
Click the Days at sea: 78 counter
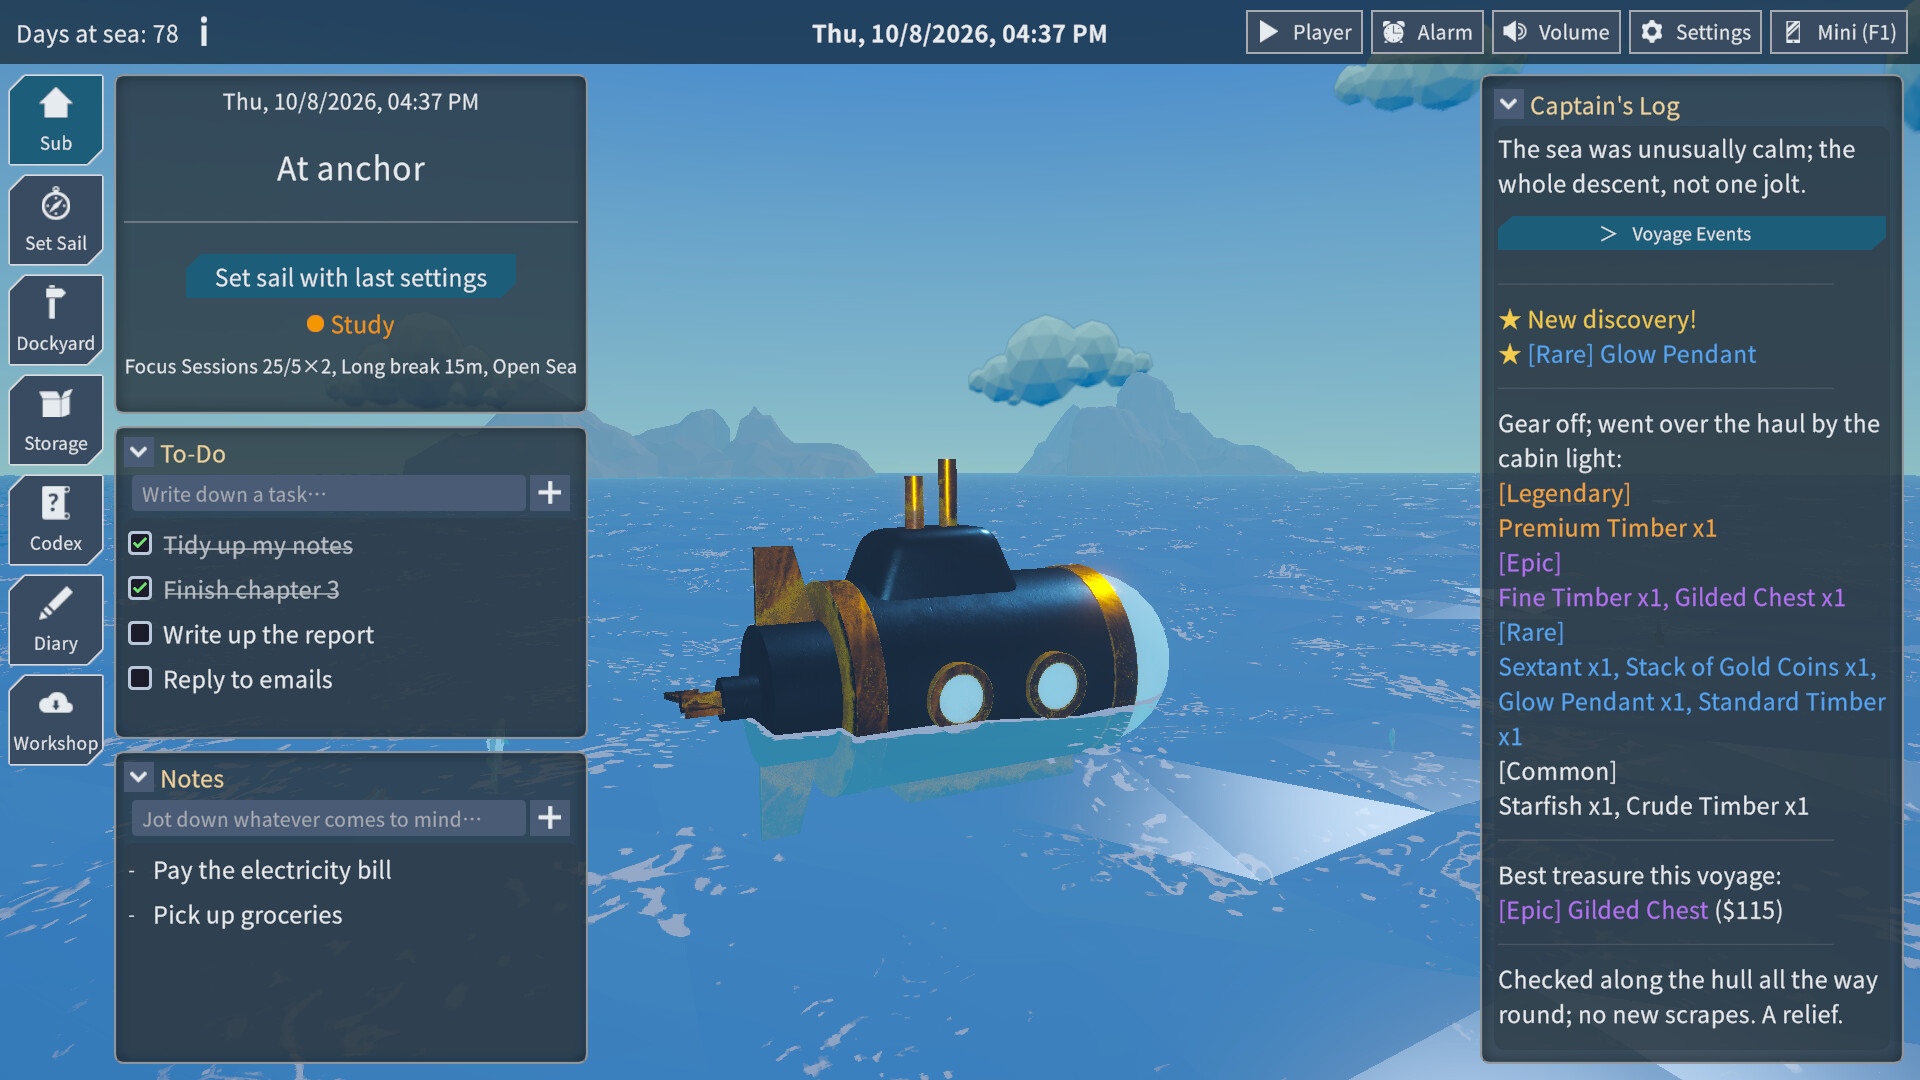point(97,33)
